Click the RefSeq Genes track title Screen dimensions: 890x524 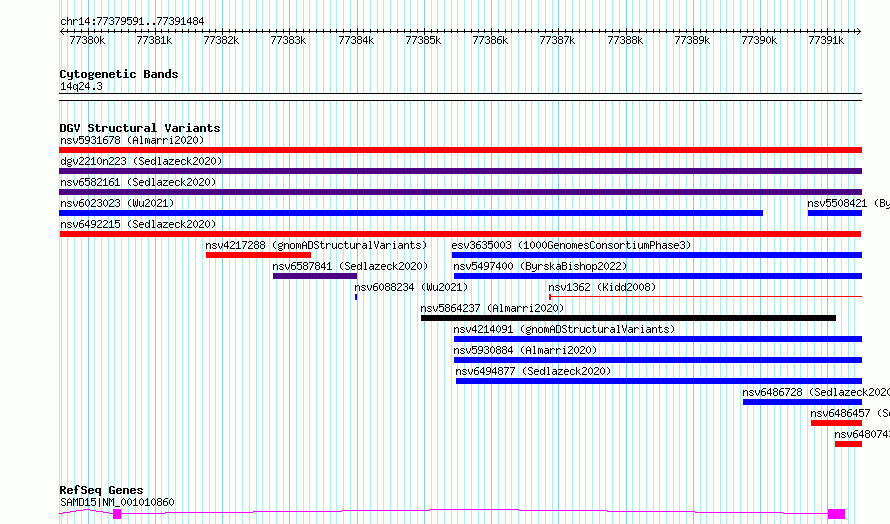pyautogui.click(x=101, y=490)
